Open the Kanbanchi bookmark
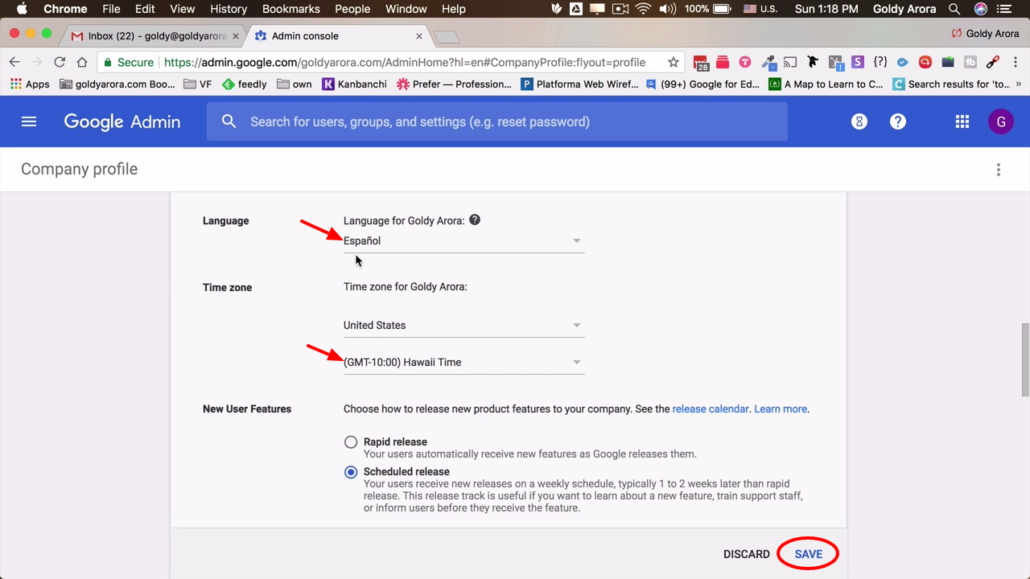Viewport: 1030px width, 579px height. point(354,84)
